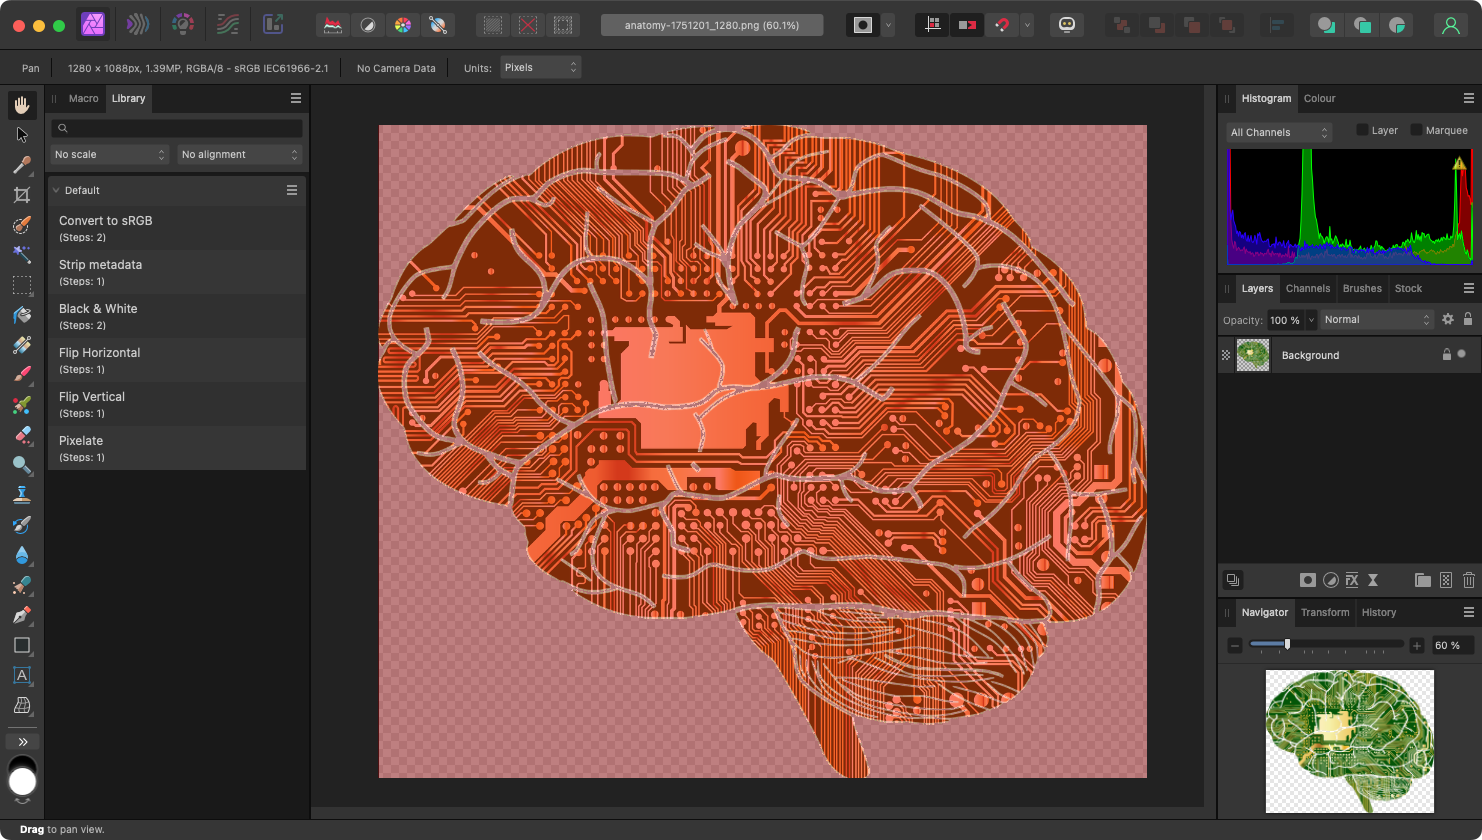Apply Auto Levels from the toolbar
This screenshot has height=840, width=1482.
tap(333, 25)
